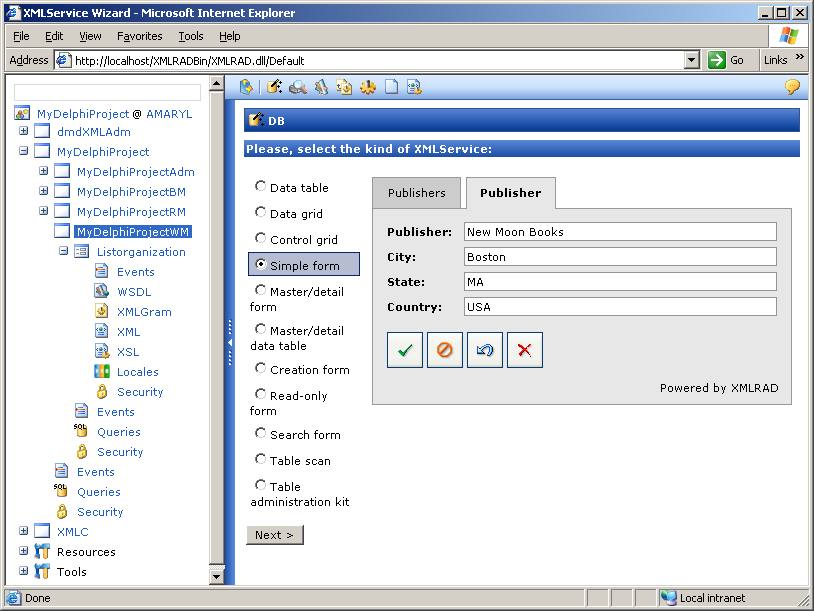Click the tree panel vertical scrollbar
Image resolution: width=814 pixels, height=611 pixels.
[217, 330]
